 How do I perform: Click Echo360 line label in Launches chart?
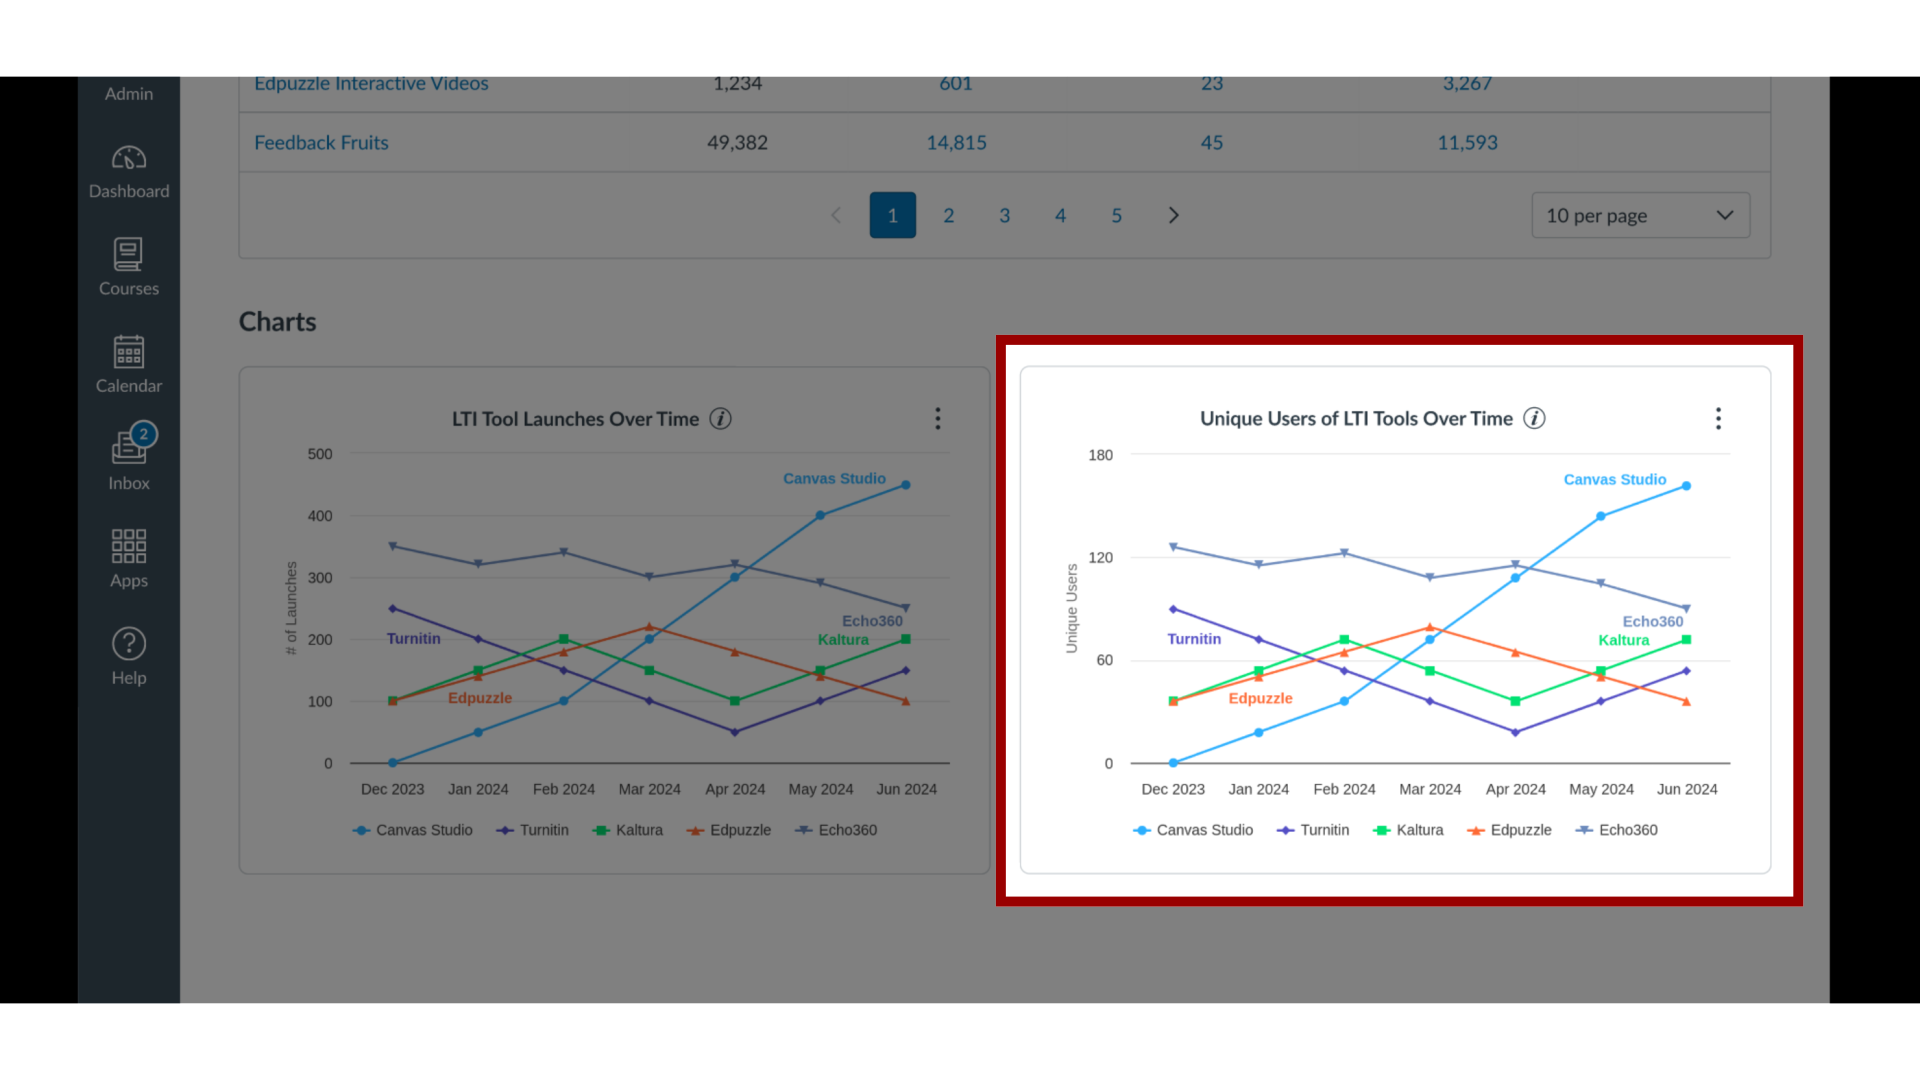(872, 621)
